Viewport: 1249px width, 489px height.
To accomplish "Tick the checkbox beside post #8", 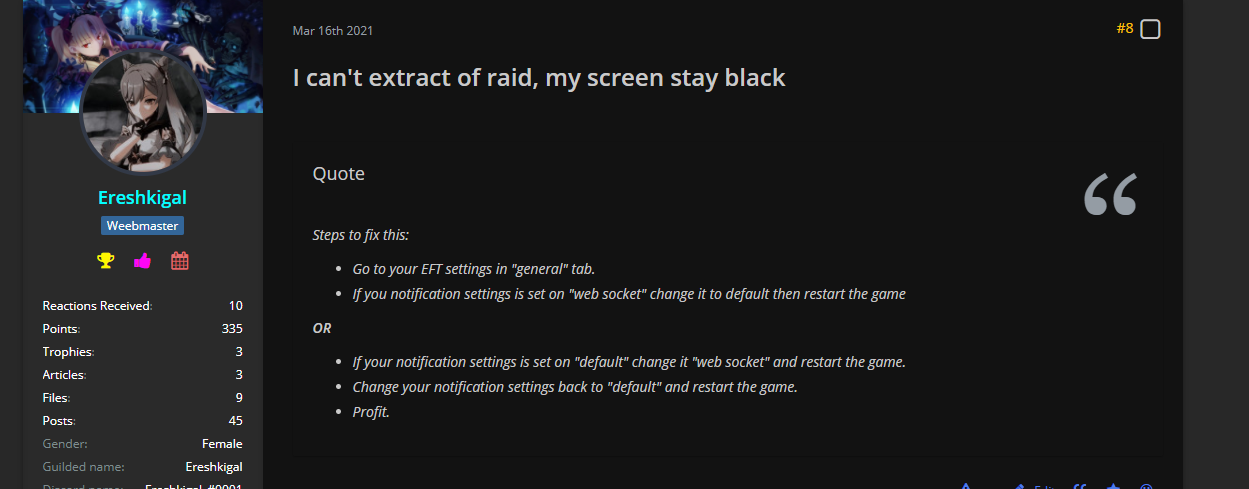I will (1150, 30).
